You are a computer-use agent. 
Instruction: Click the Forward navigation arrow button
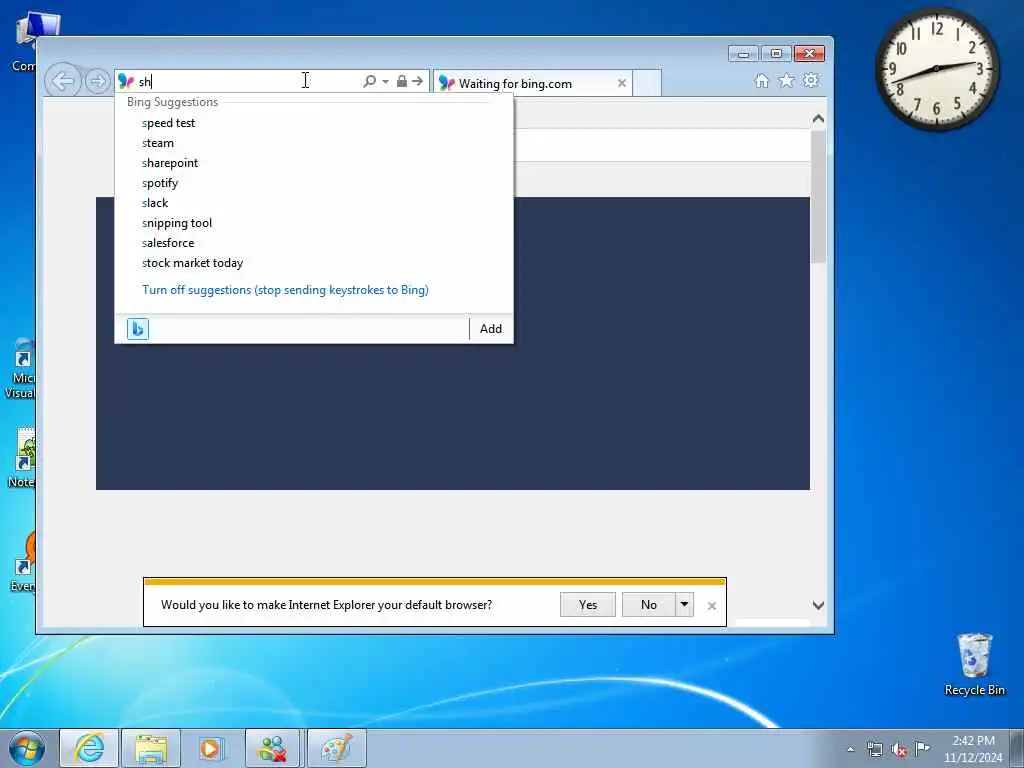[x=97, y=82]
